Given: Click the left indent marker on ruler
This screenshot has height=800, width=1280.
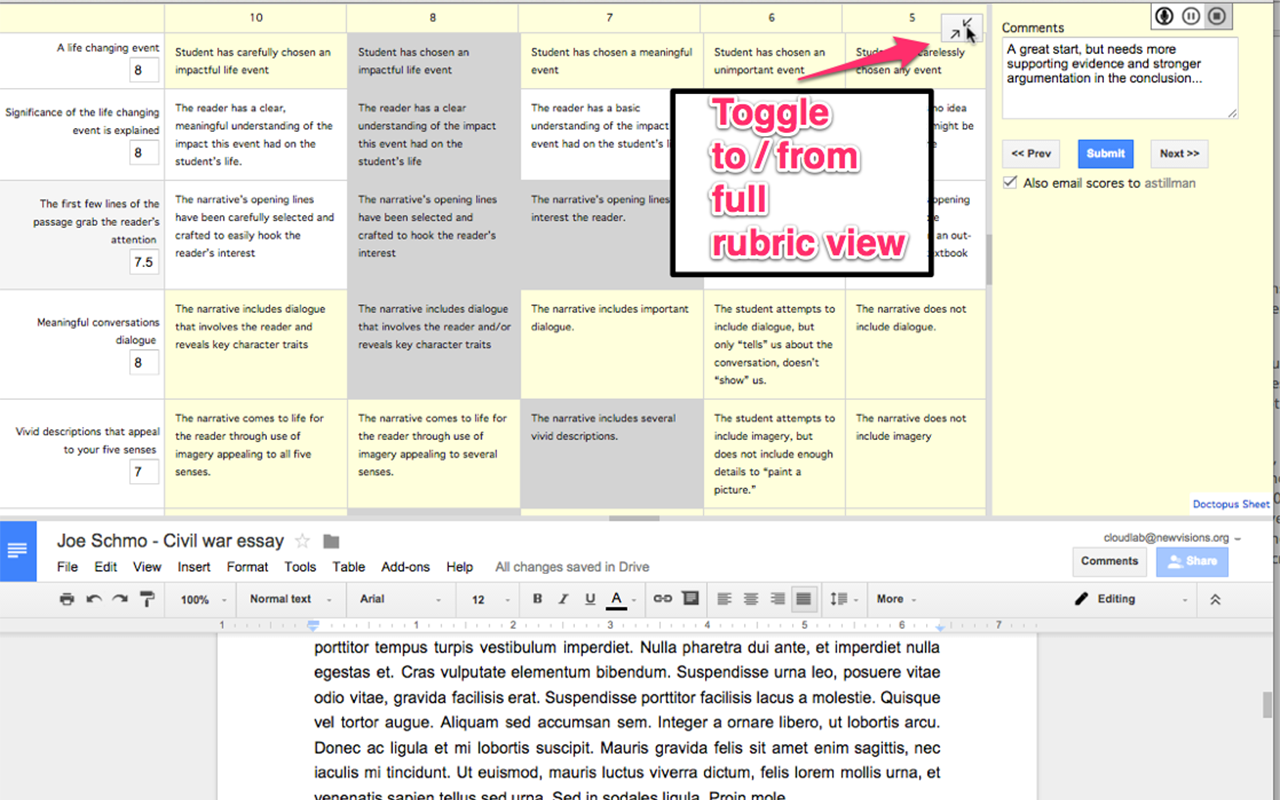Looking at the screenshot, I should pos(313,626).
